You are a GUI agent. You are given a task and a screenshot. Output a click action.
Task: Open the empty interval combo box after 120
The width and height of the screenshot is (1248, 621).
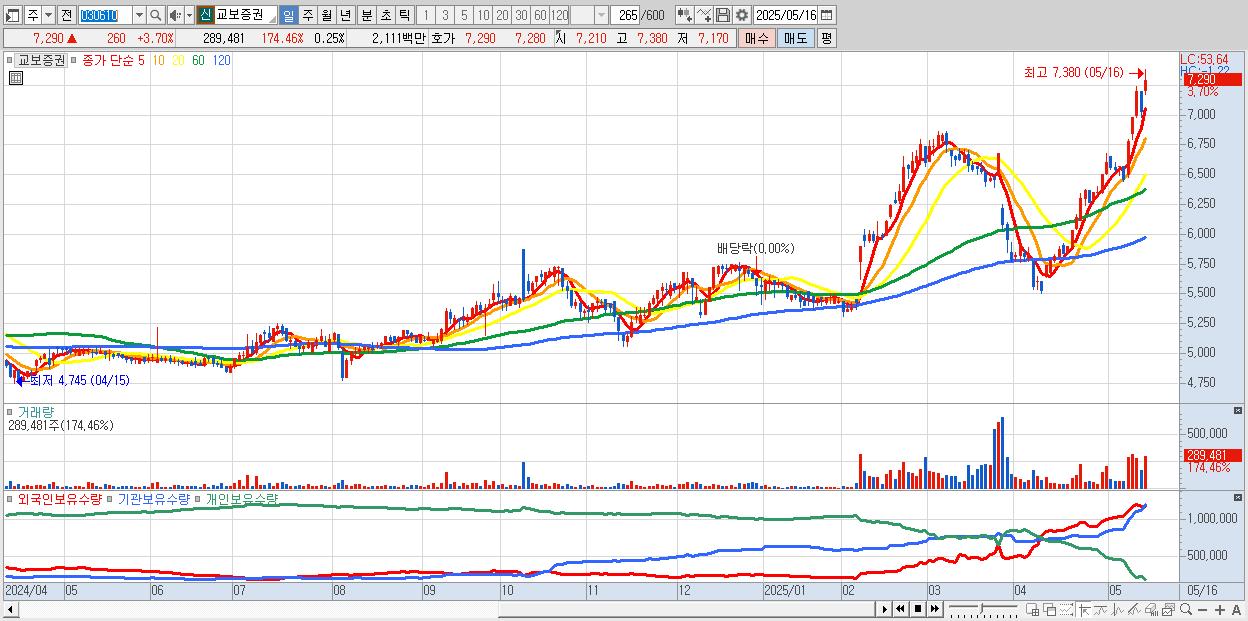589,15
